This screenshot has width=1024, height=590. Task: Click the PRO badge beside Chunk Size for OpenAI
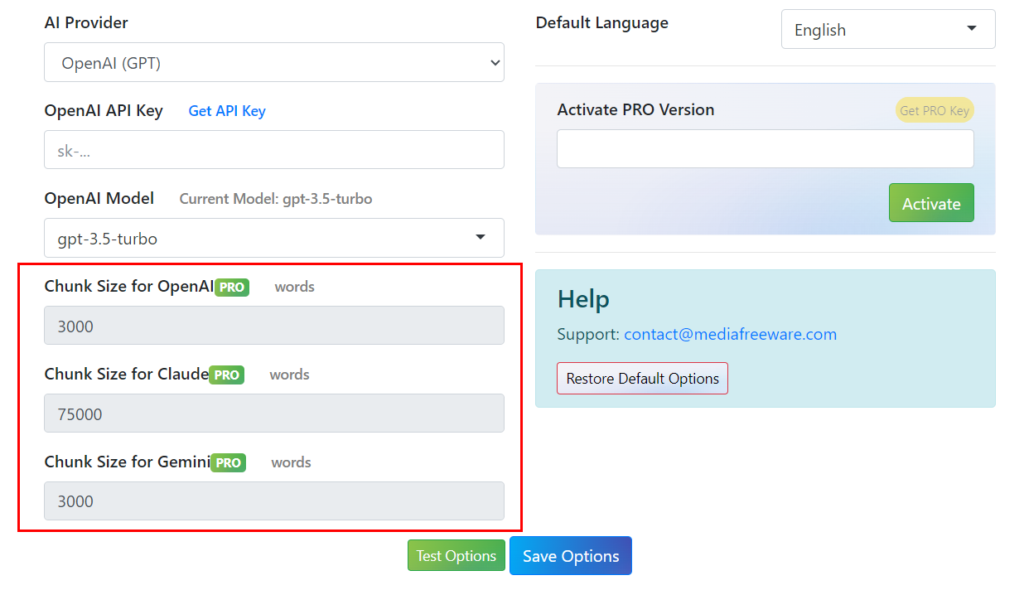(x=232, y=287)
